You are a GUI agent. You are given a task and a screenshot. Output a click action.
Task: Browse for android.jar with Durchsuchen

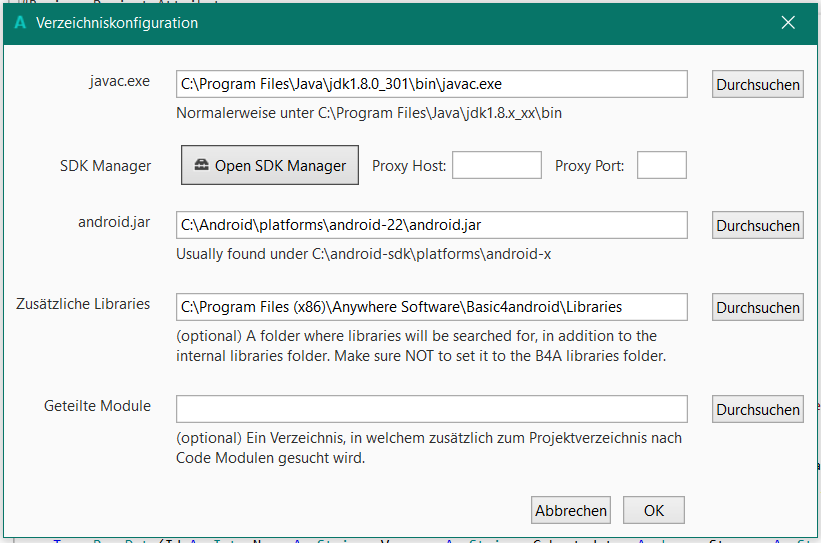[x=758, y=226]
